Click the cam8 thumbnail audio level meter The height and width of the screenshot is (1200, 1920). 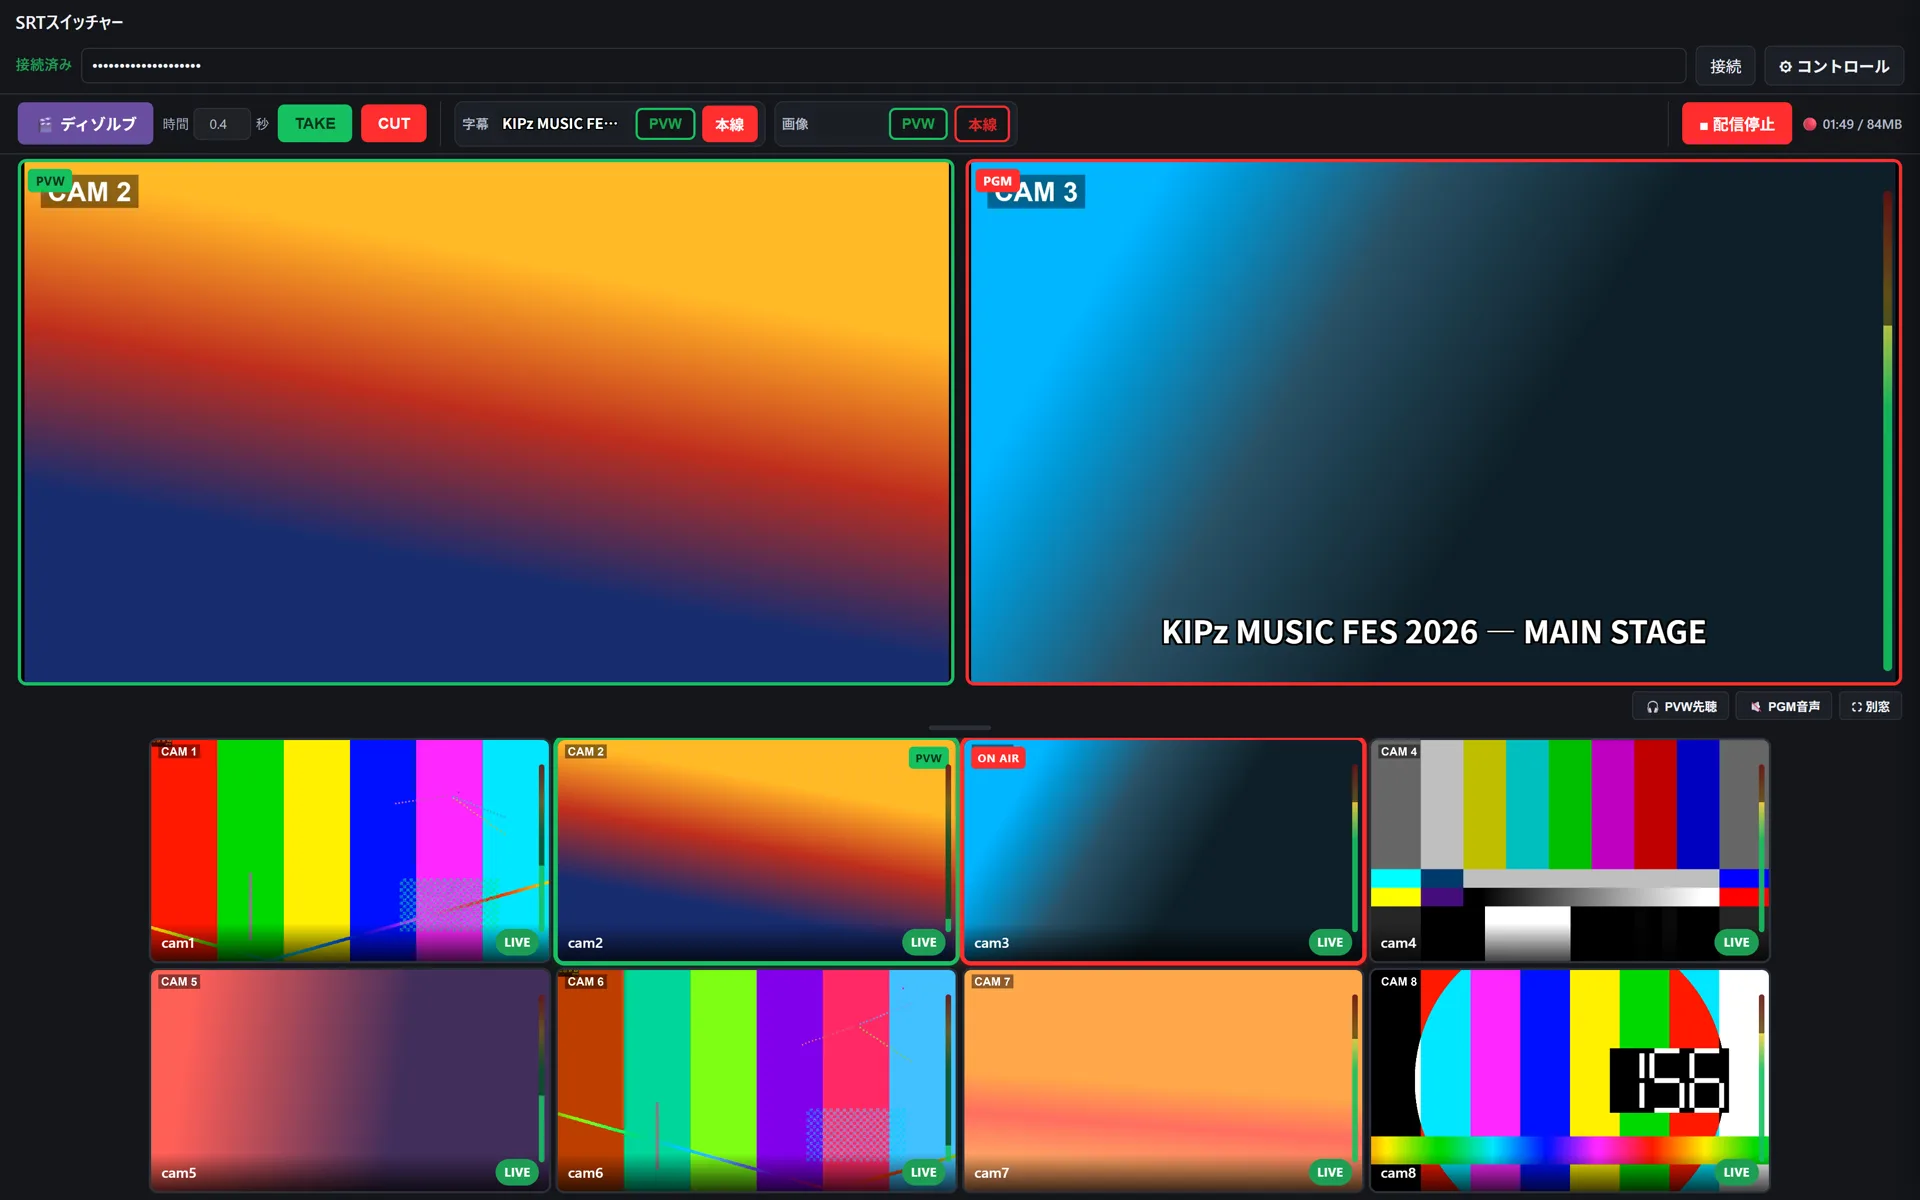[x=1761, y=1078]
